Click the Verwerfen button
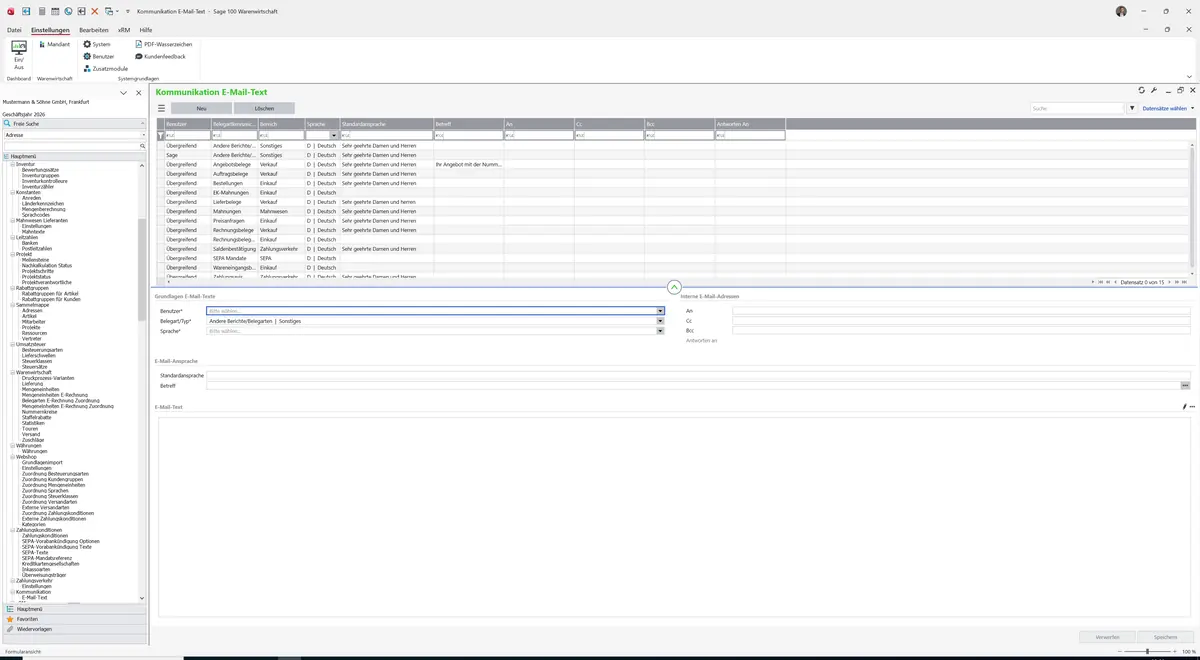 point(1107,636)
